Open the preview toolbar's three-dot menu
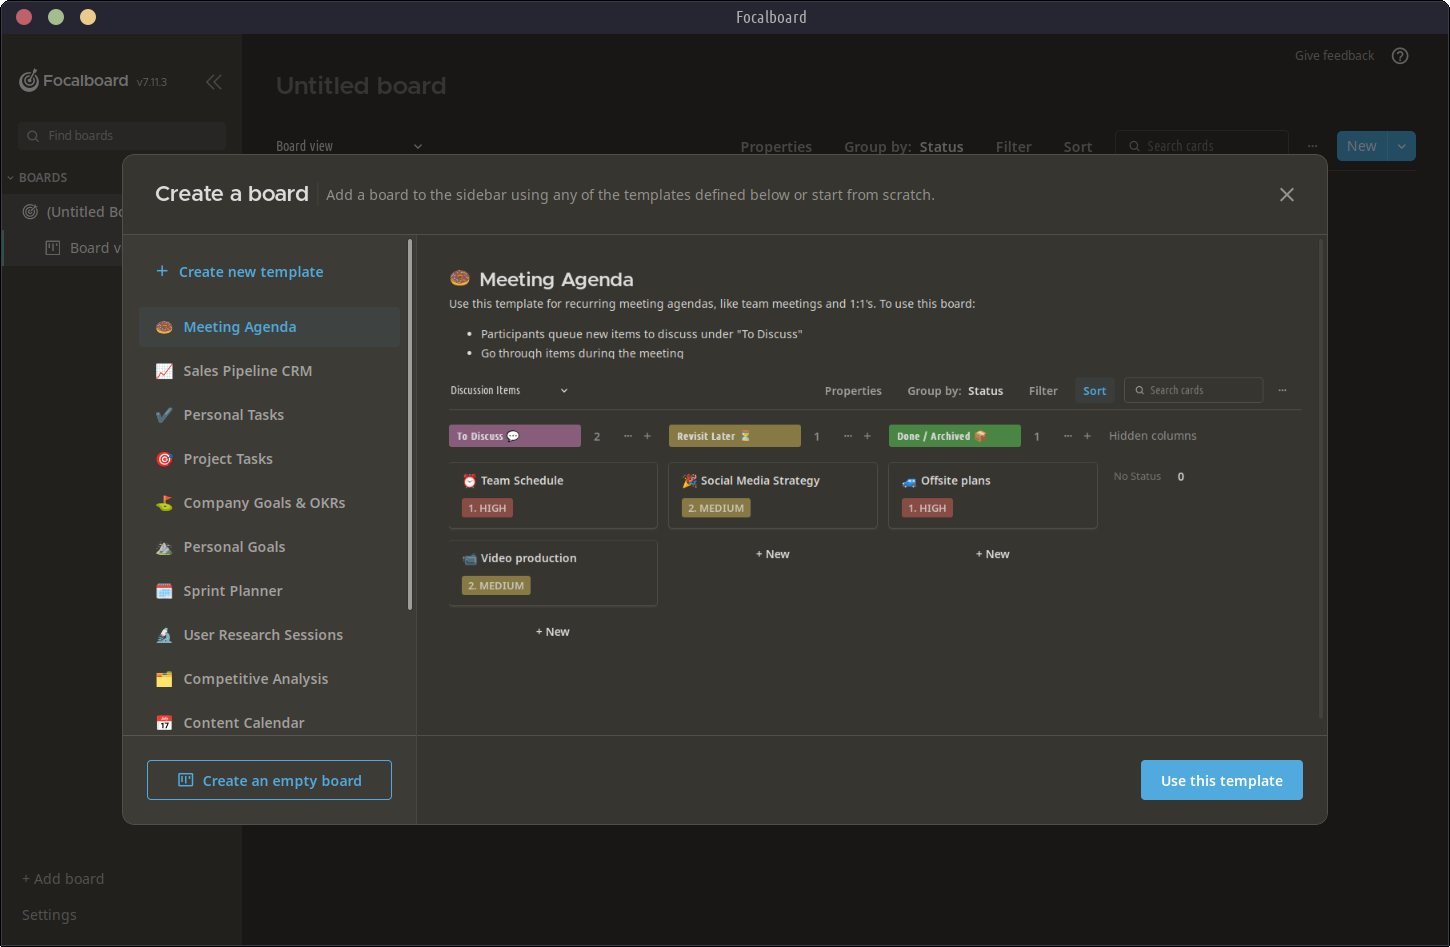This screenshot has height=947, width=1450. [x=1282, y=391]
